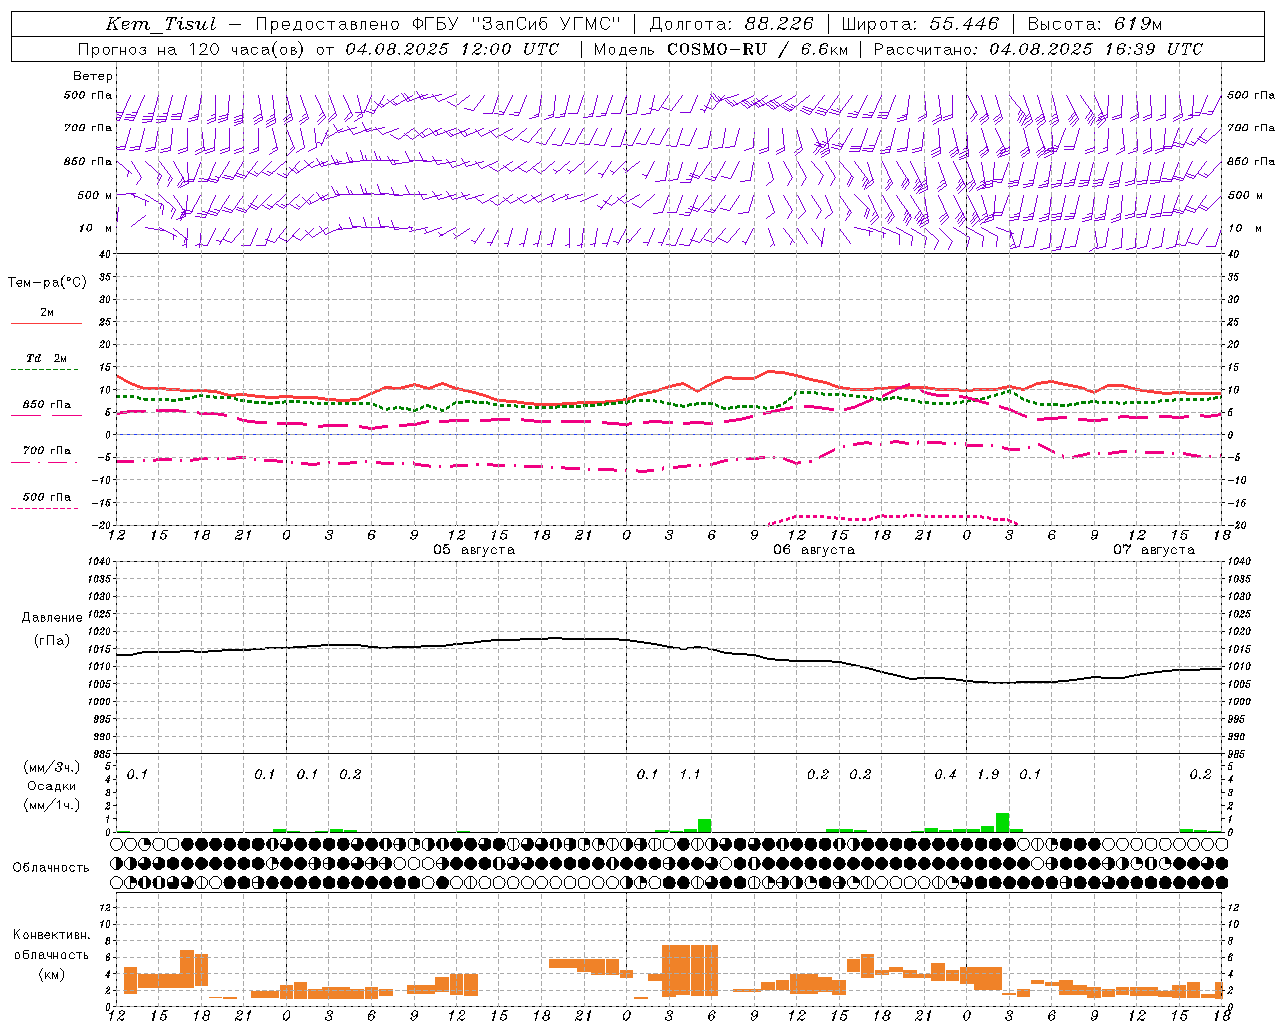Click the 'Предоставлено ФГБУ "ЗапСиб УГМС"' provider text
The image size is (1280, 1024).
(438, 24)
